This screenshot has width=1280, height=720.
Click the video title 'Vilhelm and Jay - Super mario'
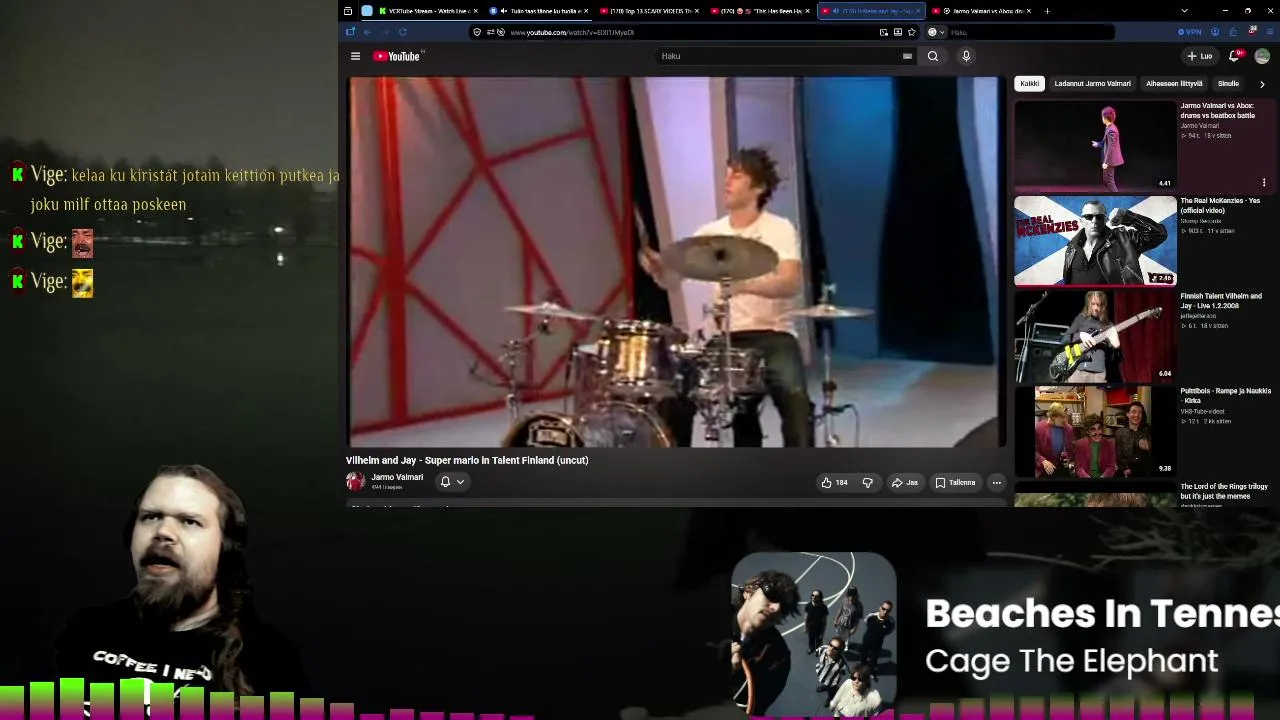coord(467,460)
